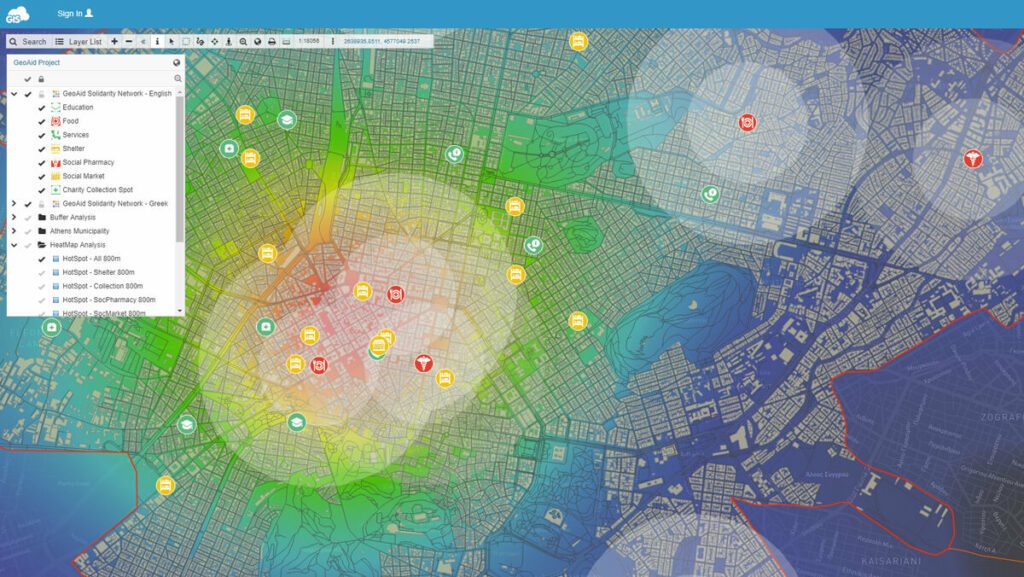Select the HotSpot - Collection 800m layer
Screen dimensions: 1024x577
point(103,286)
